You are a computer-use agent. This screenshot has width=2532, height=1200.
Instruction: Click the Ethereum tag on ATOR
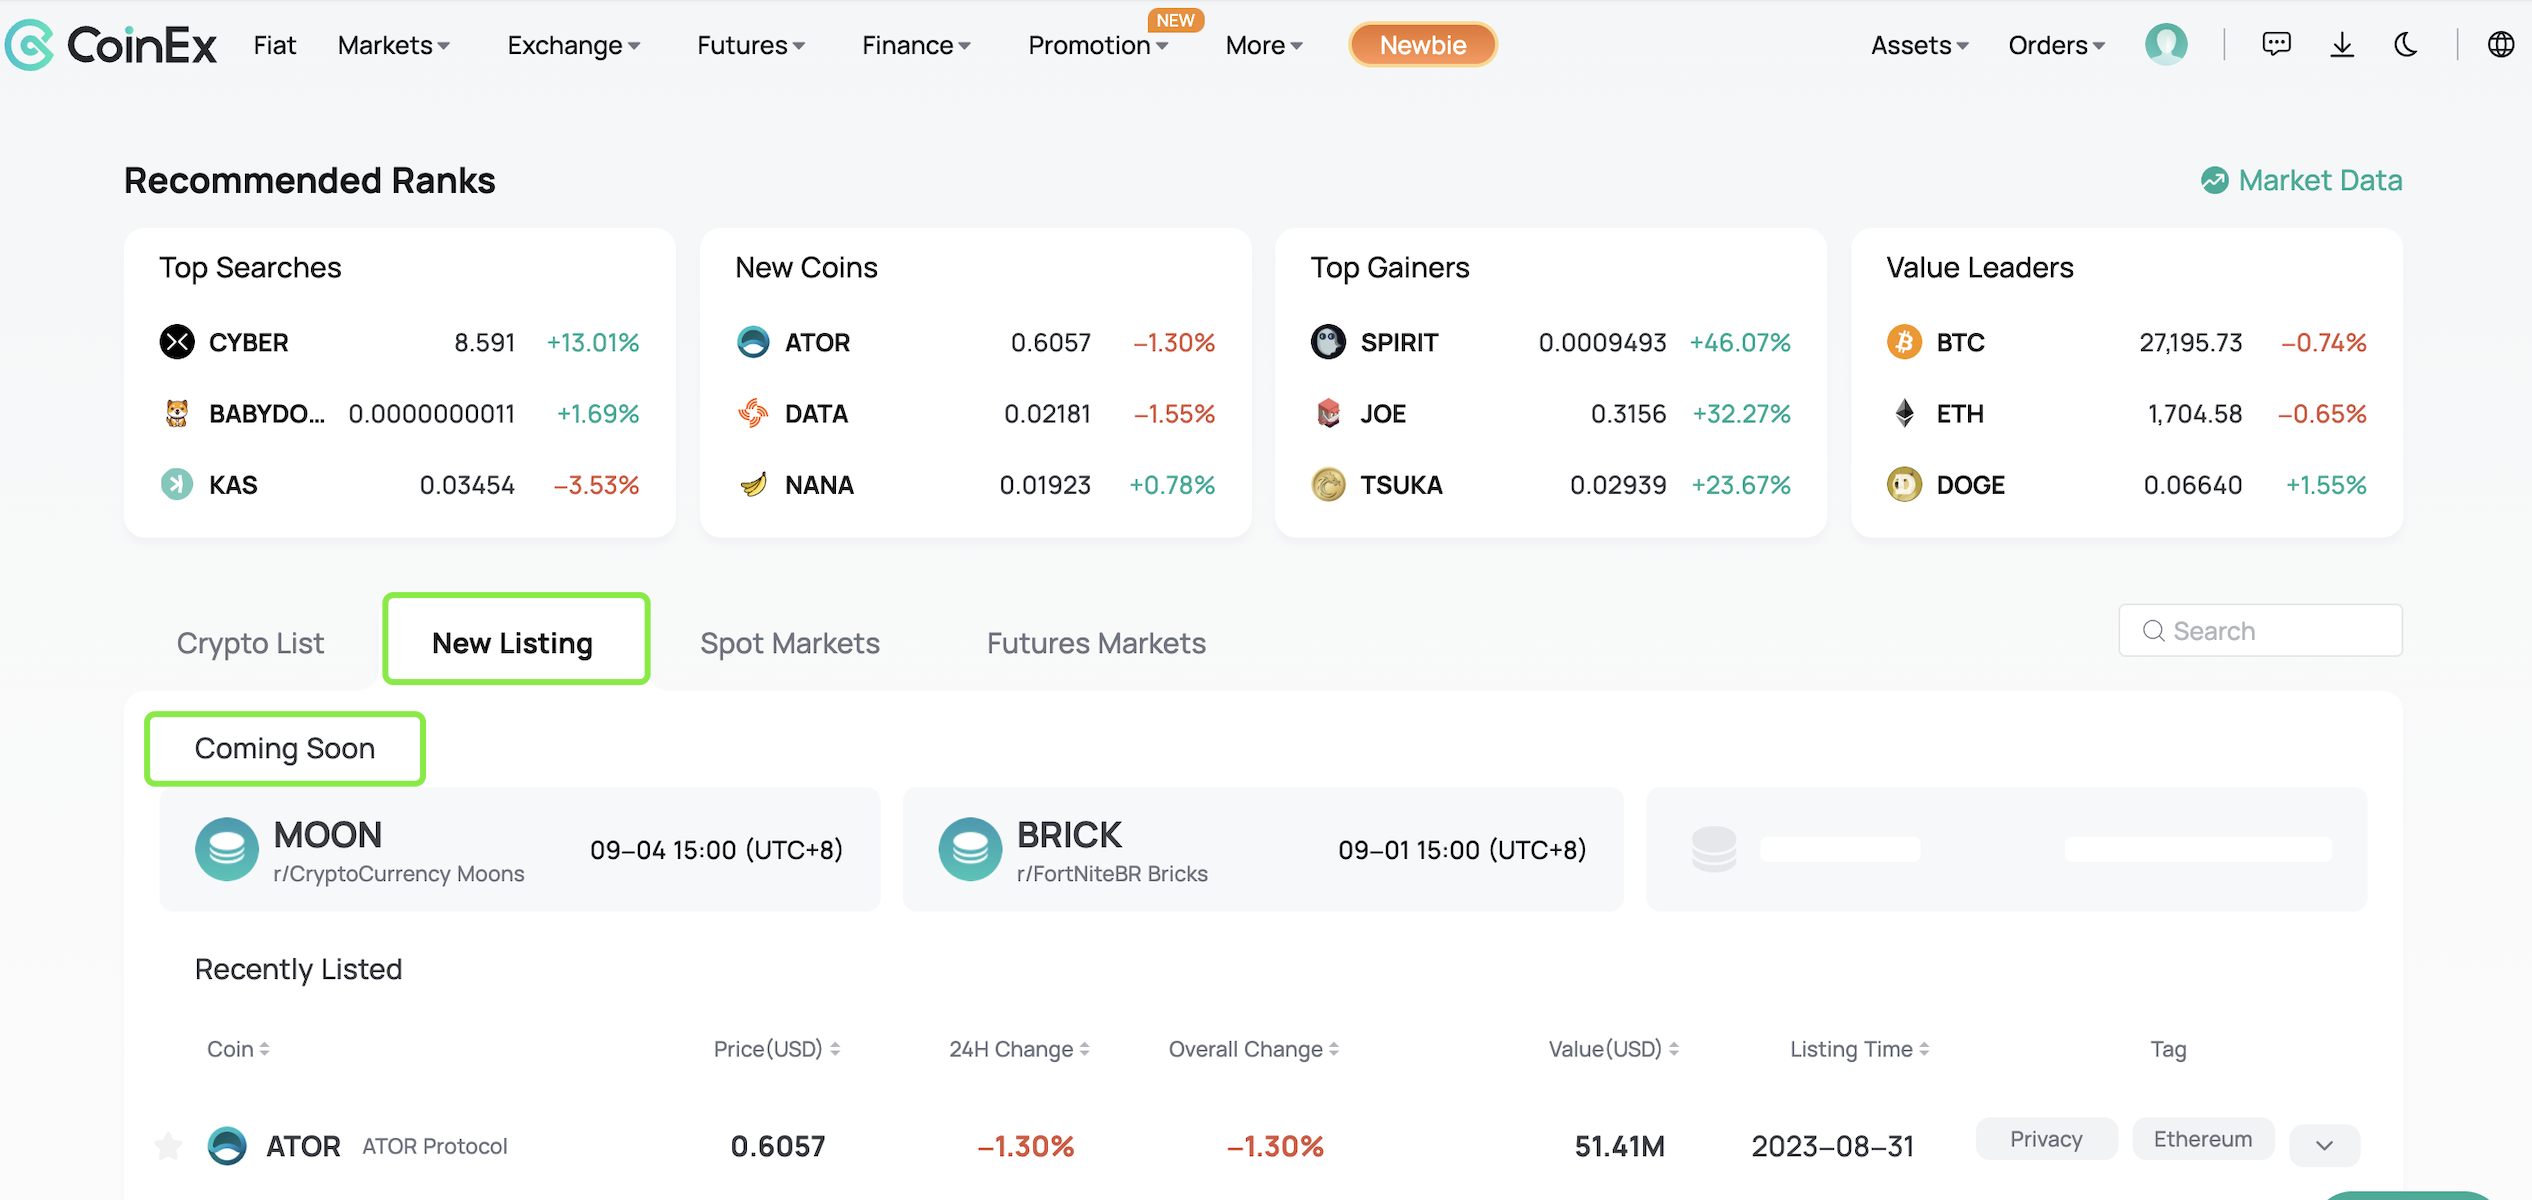coord(2203,1139)
